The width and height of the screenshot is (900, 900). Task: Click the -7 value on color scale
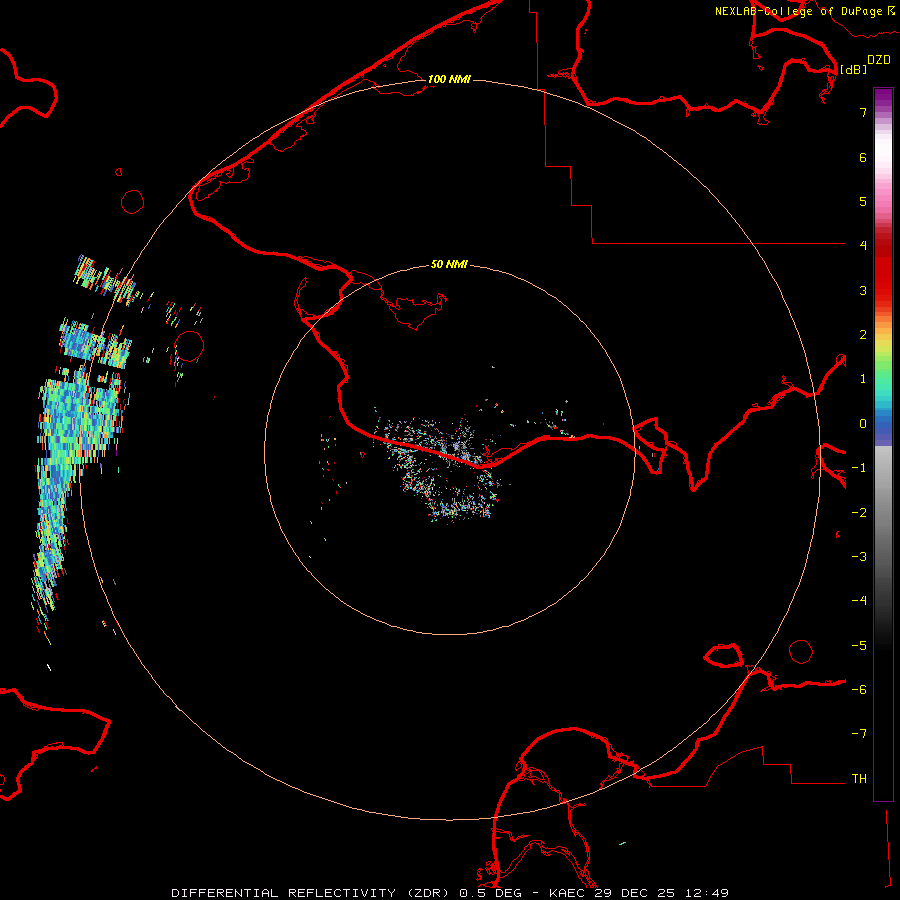click(x=859, y=734)
